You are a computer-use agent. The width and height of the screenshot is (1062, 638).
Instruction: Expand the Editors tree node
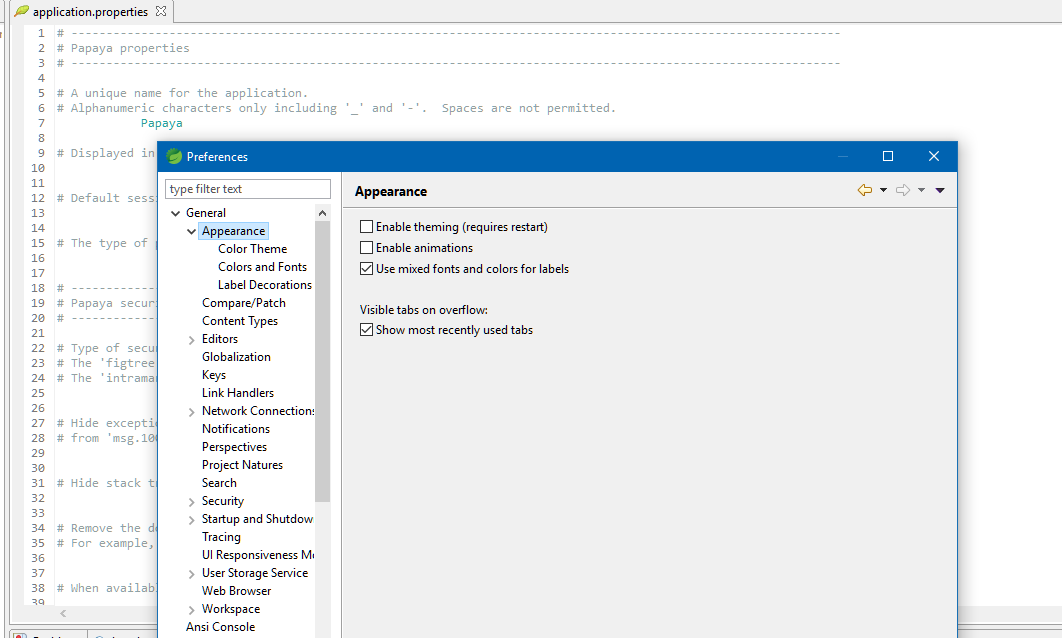191,340
